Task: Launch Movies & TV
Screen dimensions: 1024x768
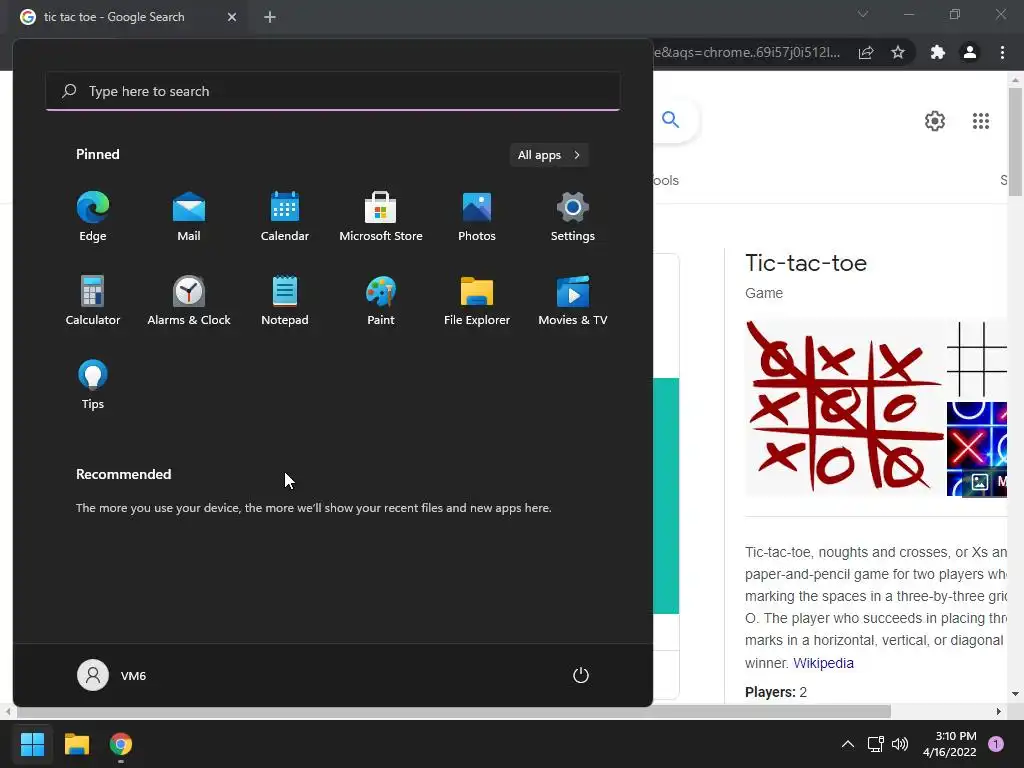Action: (x=573, y=300)
